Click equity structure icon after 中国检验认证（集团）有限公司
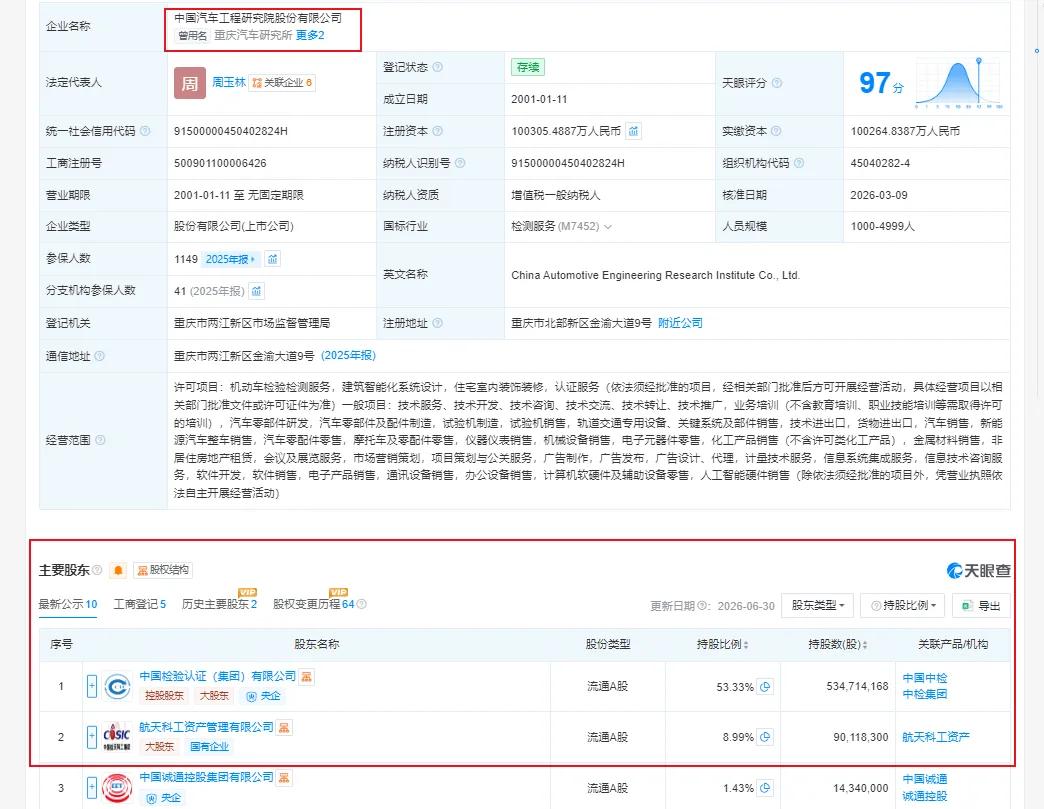Viewport: 1044px width, 809px height. tap(306, 676)
